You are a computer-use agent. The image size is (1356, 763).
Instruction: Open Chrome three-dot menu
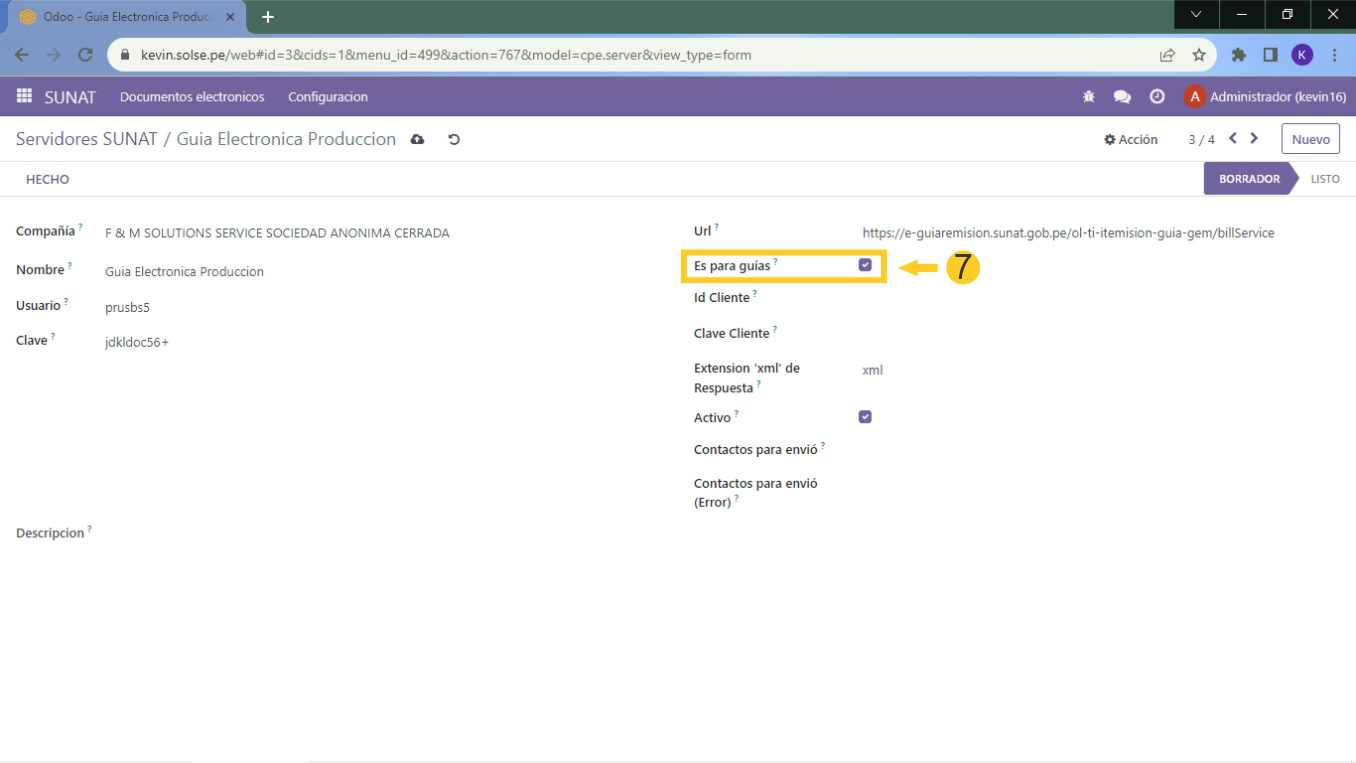click(x=1335, y=55)
